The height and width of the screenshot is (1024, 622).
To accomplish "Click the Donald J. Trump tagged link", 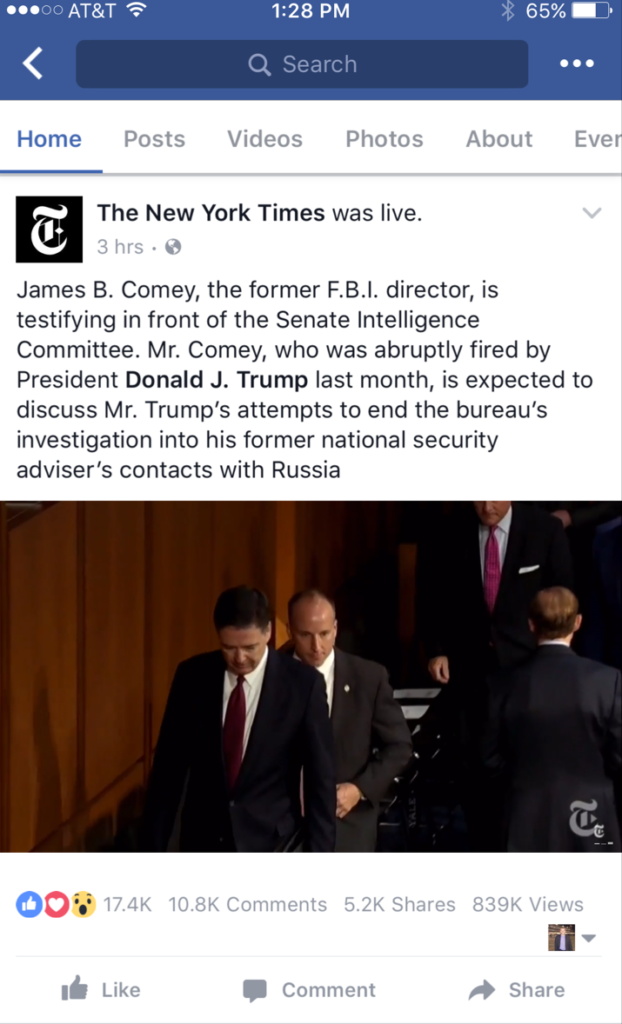I will (216, 379).
